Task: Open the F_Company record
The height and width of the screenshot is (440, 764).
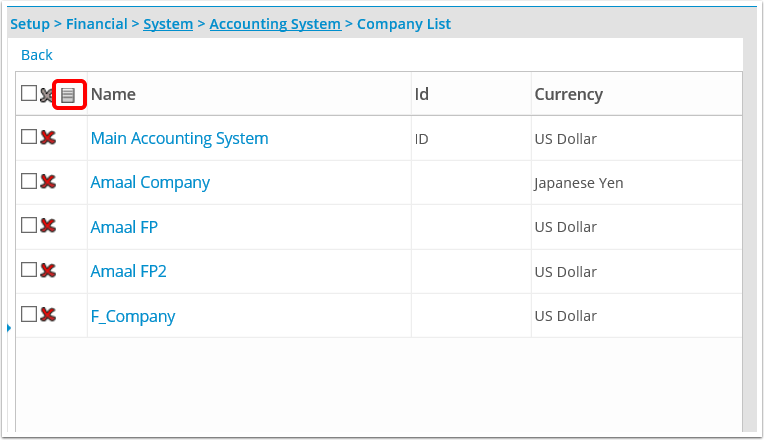Action: click(x=133, y=317)
